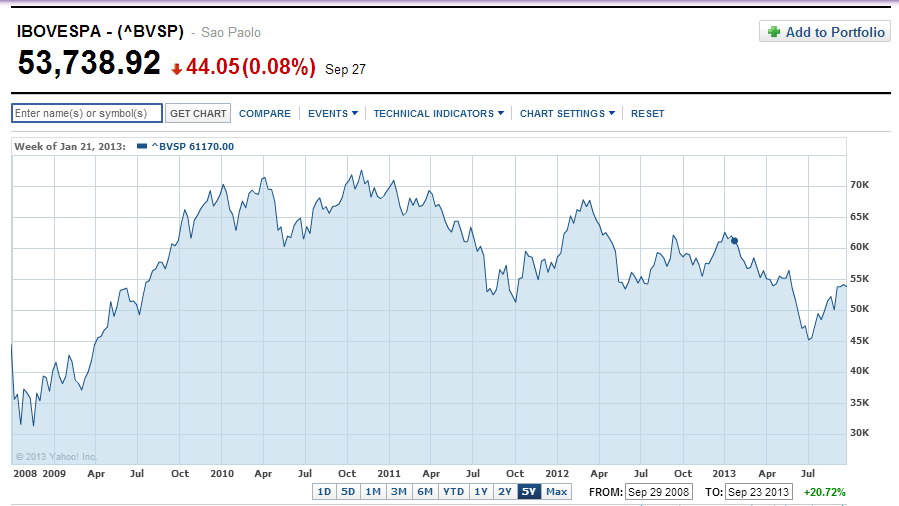Click the 2013 x-axis label
The image size is (899, 506).
click(x=724, y=473)
